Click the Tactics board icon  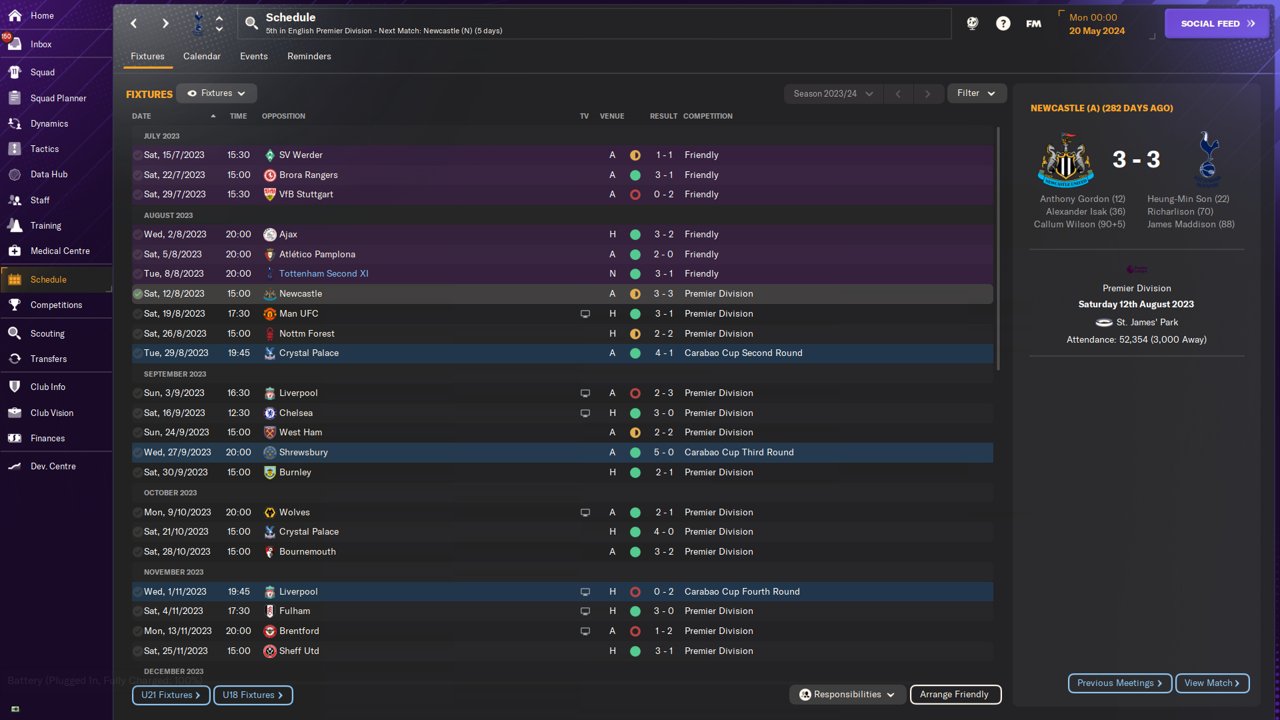coord(14,149)
